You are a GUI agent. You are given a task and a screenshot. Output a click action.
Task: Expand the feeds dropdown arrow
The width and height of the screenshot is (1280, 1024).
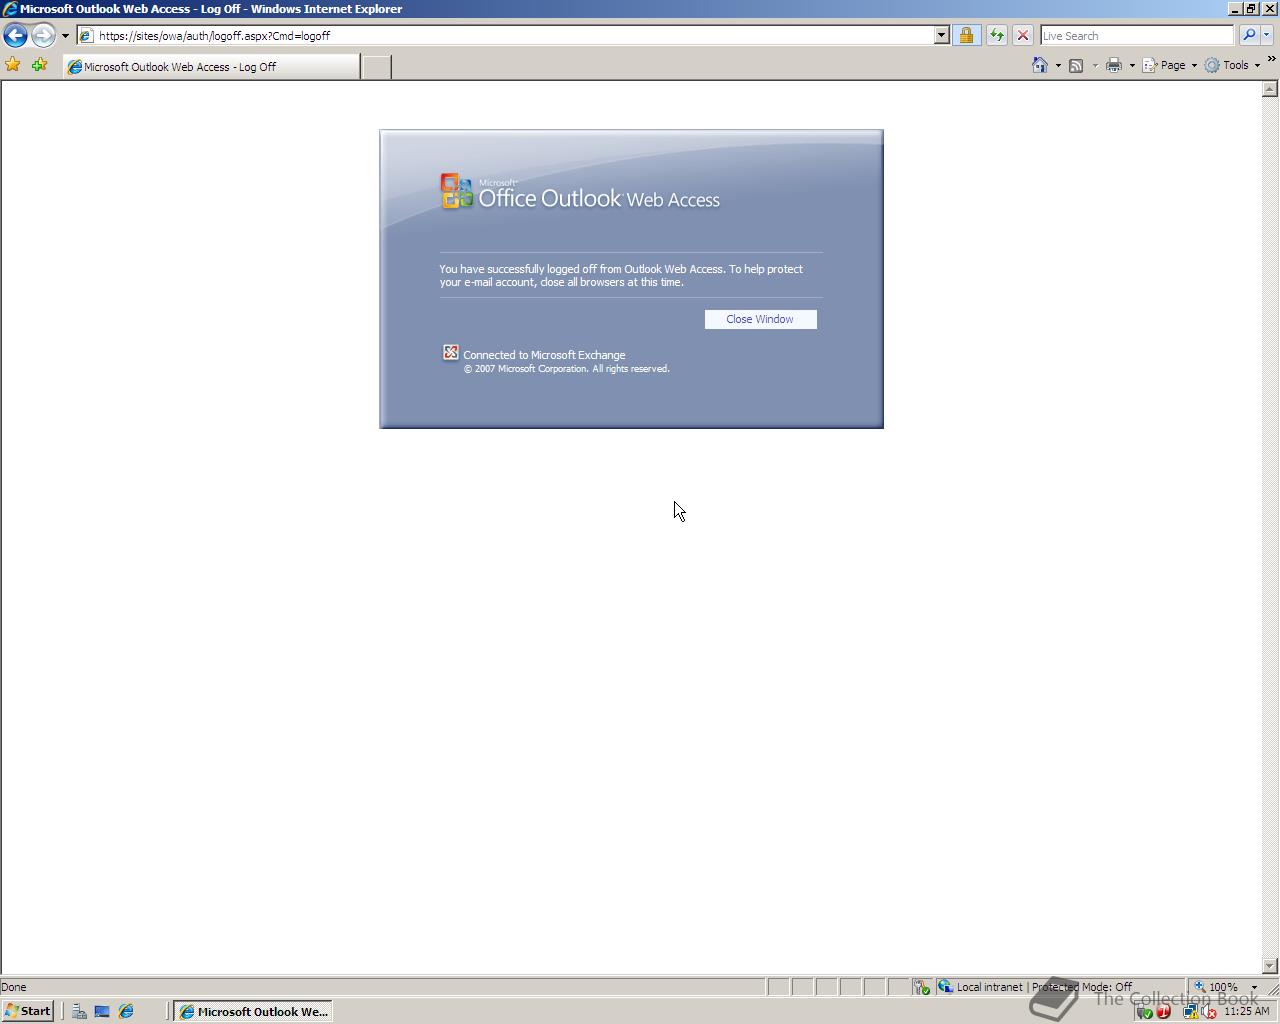point(1095,66)
